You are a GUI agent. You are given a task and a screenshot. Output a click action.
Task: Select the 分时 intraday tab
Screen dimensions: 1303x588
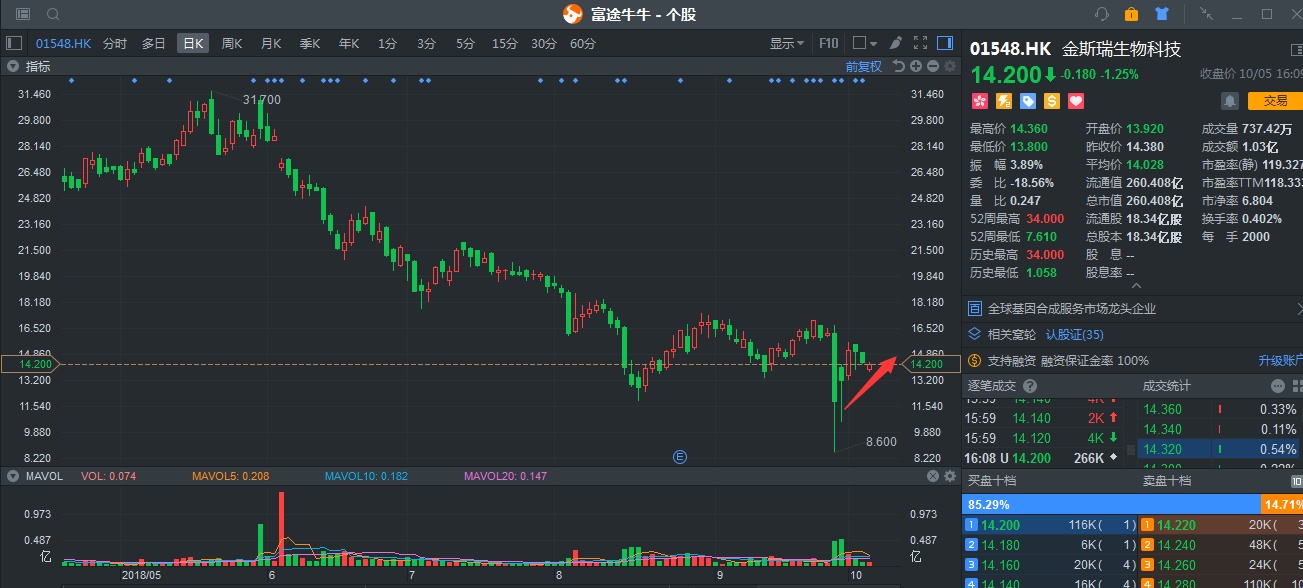click(115, 43)
